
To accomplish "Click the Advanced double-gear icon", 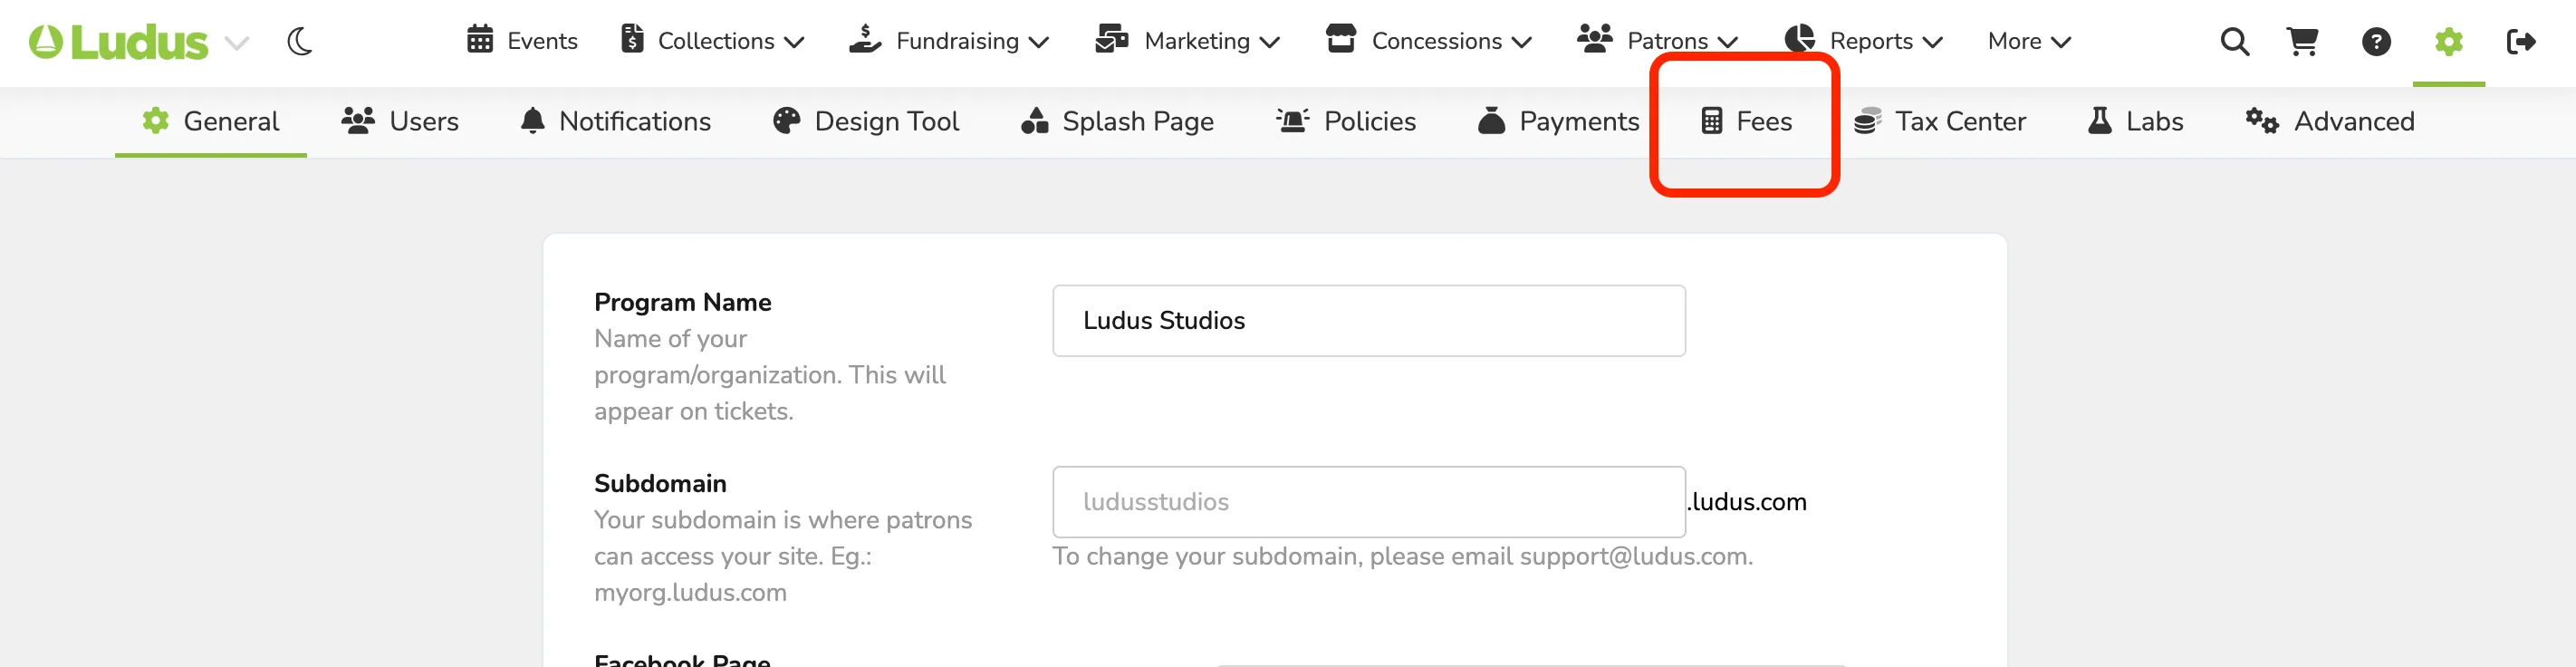I will click(x=2262, y=121).
